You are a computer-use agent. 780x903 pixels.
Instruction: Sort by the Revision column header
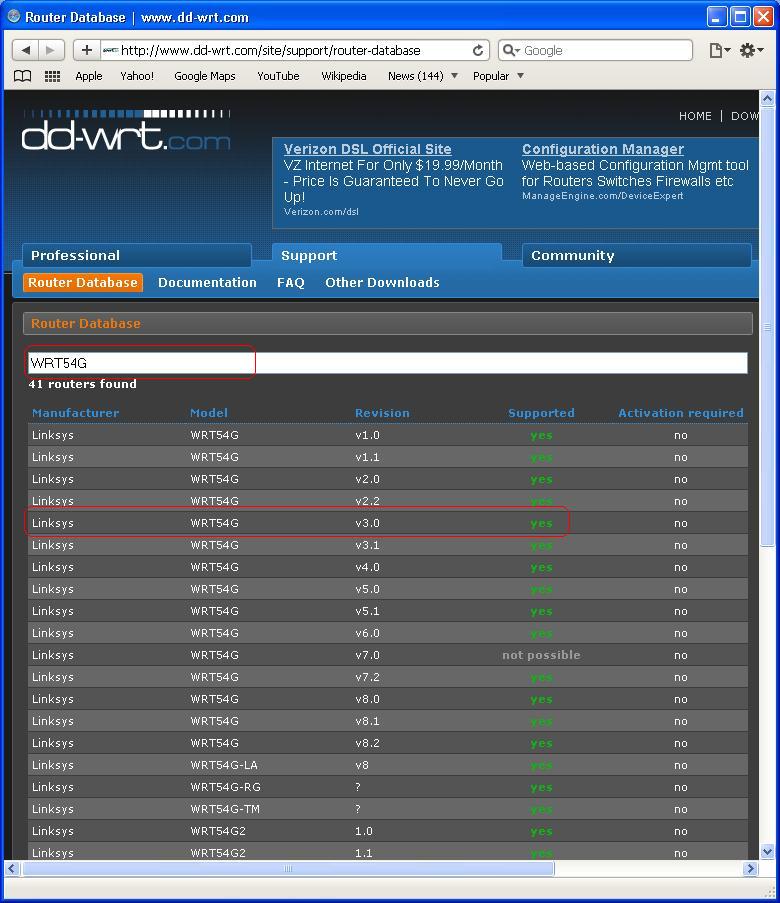pyautogui.click(x=382, y=413)
